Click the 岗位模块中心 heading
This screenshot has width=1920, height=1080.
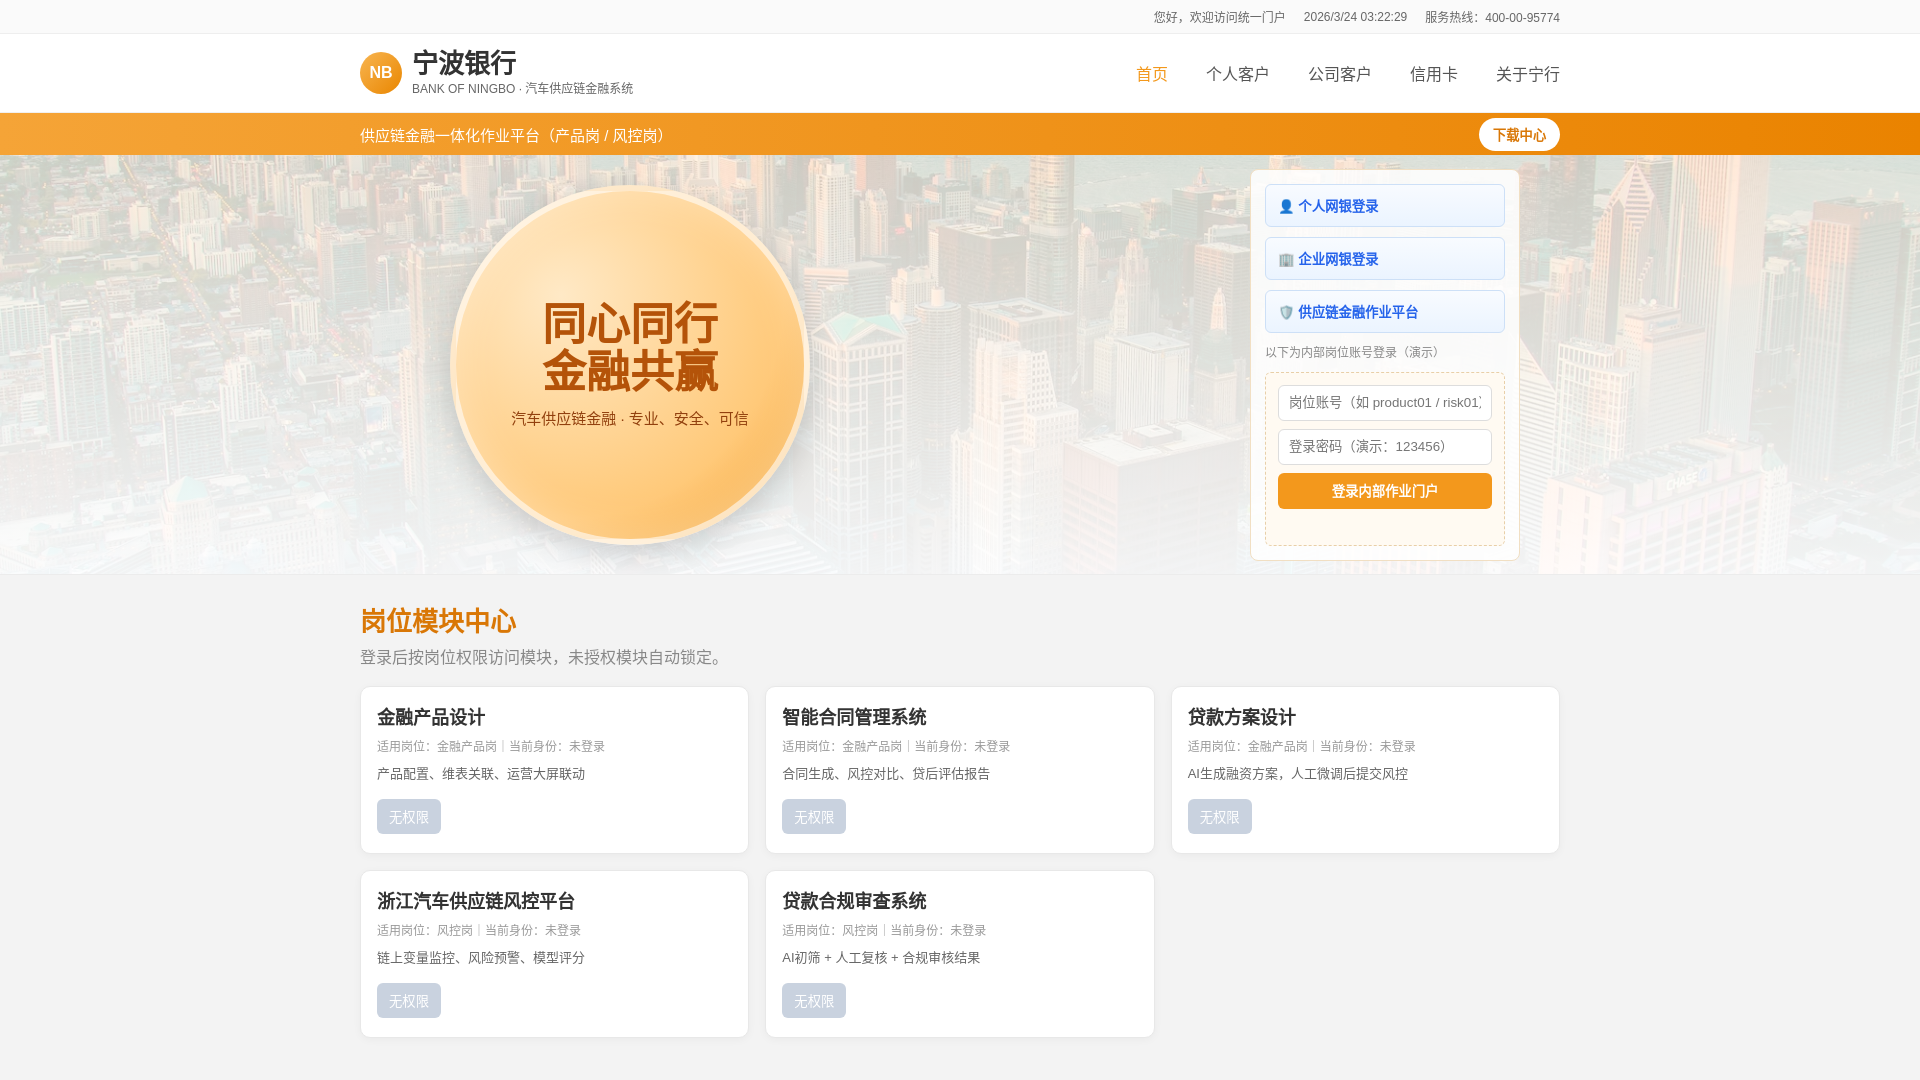pyautogui.click(x=438, y=621)
